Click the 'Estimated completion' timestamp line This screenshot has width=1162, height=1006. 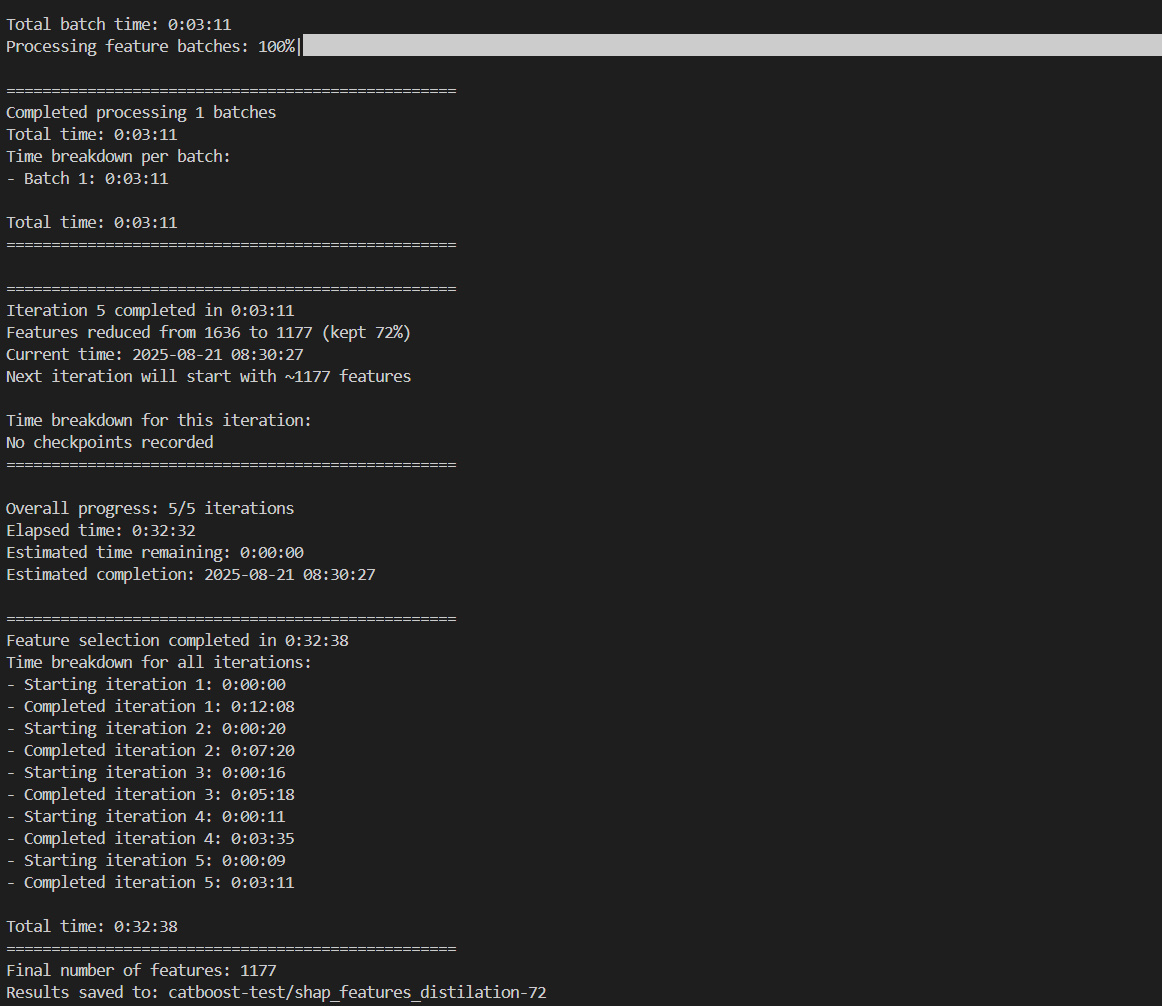click(x=190, y=574)
